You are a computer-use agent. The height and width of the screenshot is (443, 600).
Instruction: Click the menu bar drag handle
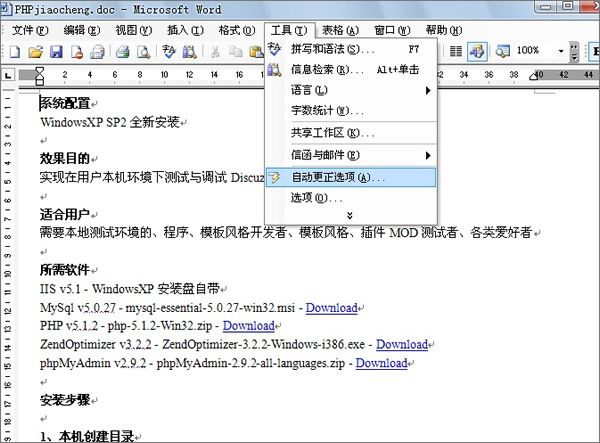coord(4,30)
